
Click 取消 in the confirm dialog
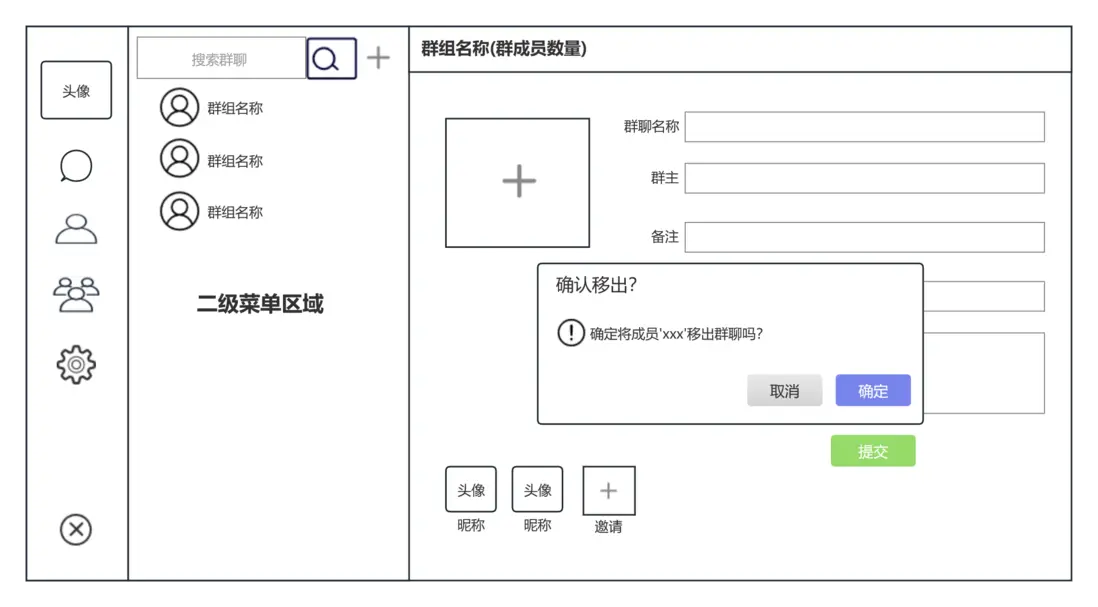[784, 391]
